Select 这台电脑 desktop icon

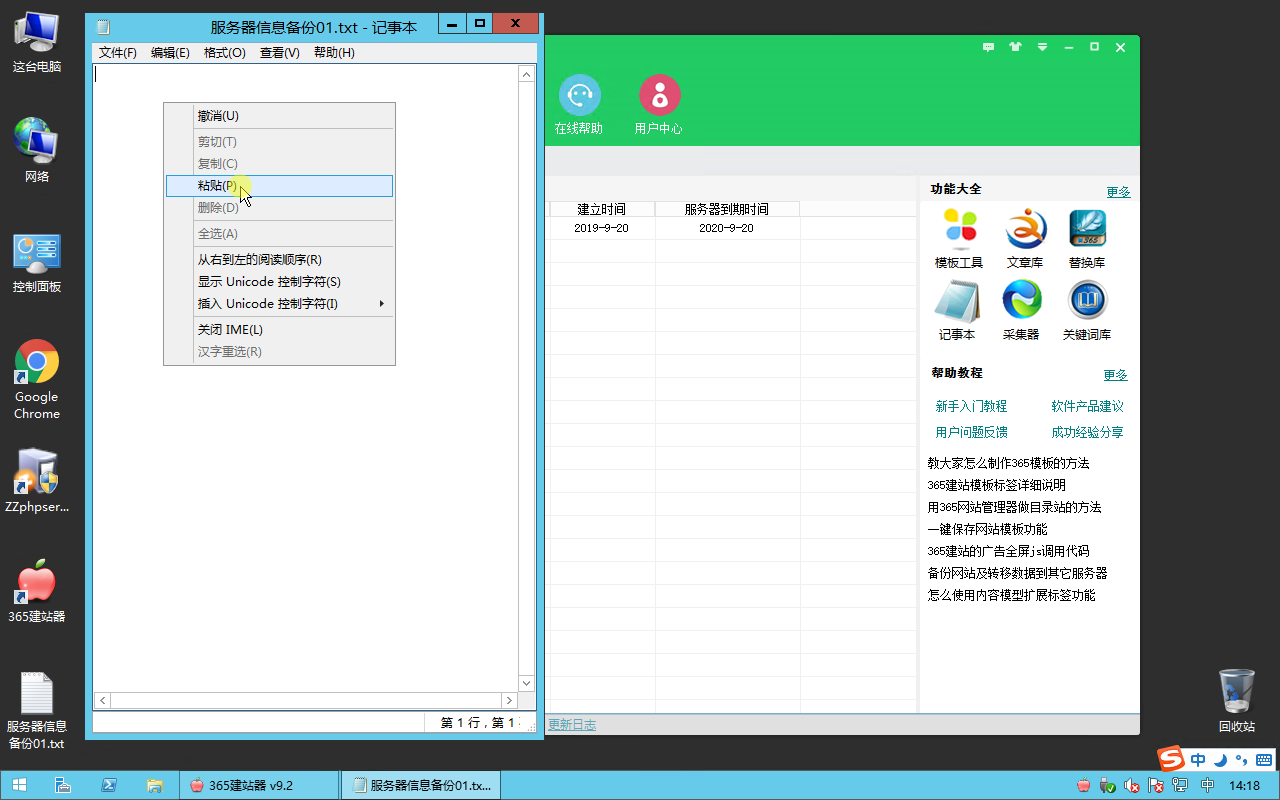coord(37,41)
